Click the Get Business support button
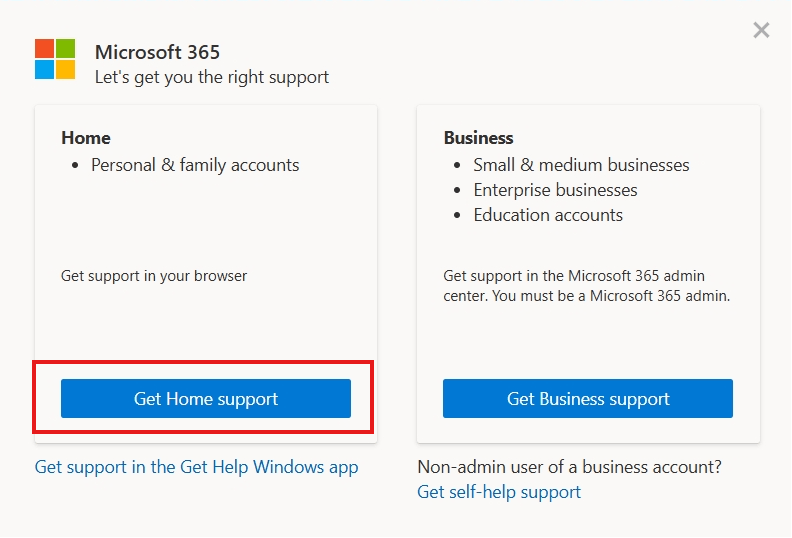The width and height of the screenshot is (792, 538). click(x=588, y=399)
